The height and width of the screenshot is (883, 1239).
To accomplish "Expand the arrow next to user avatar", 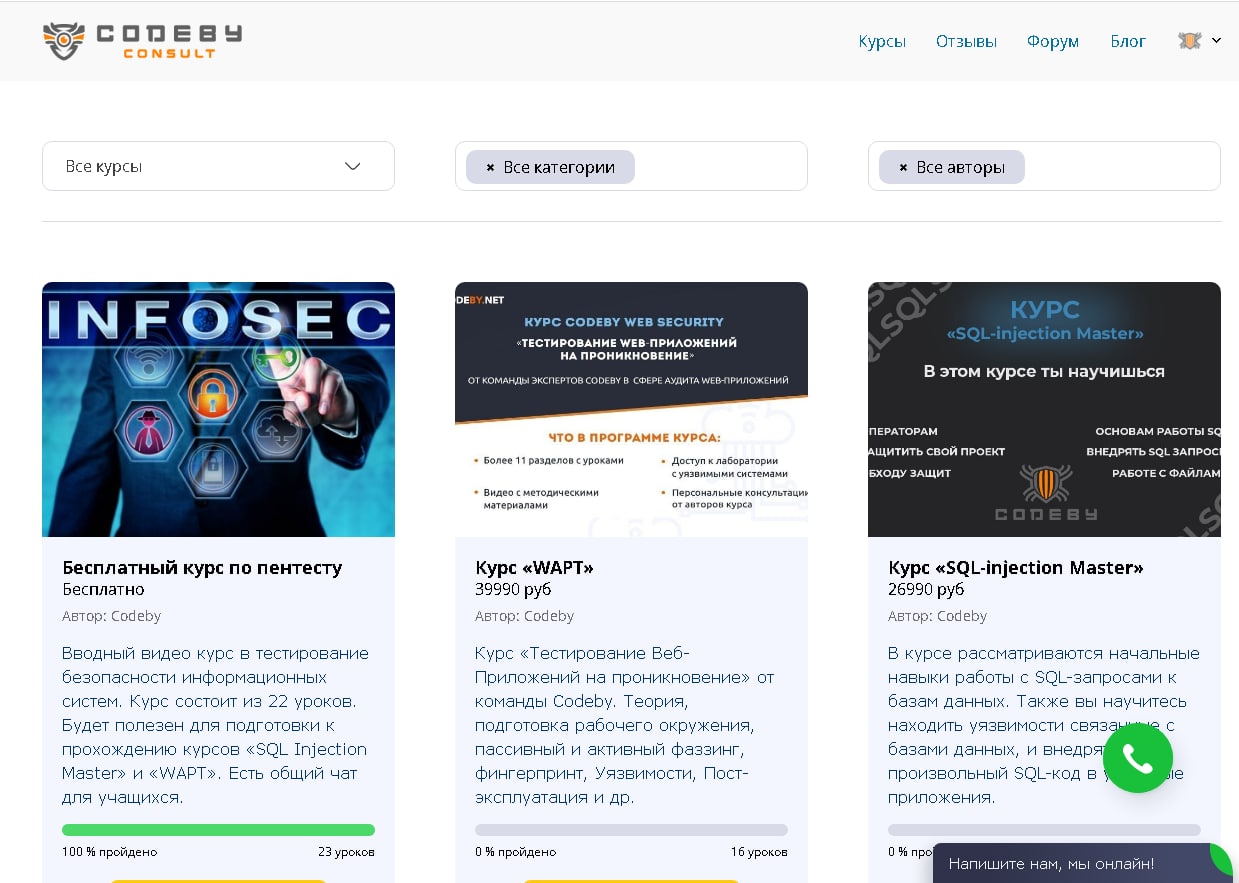I will click(1216, 41).
